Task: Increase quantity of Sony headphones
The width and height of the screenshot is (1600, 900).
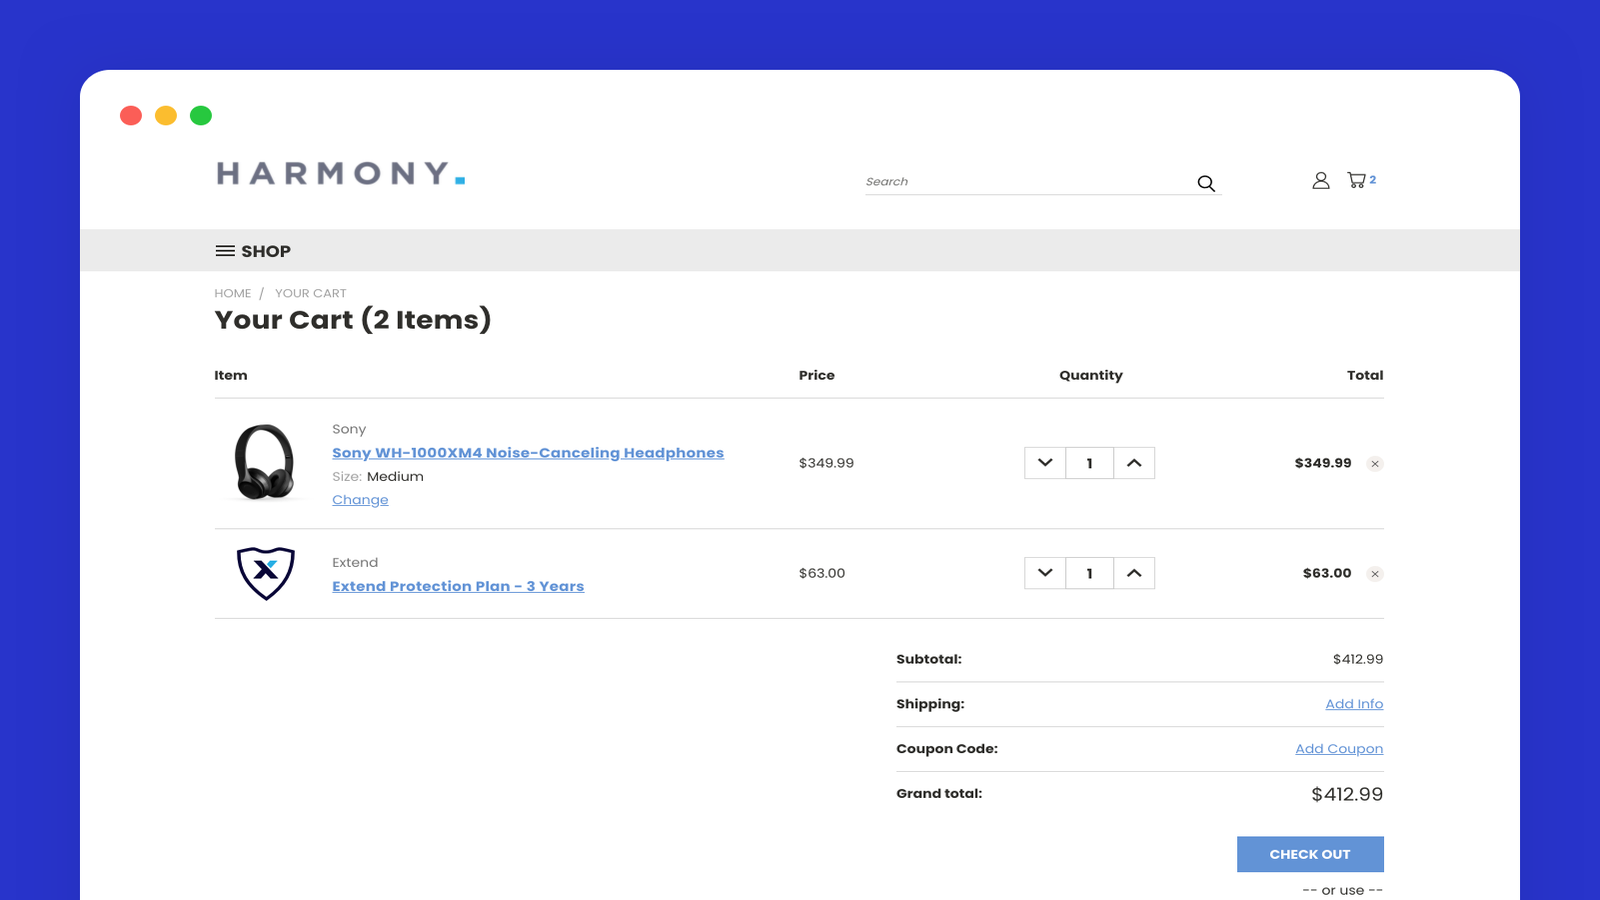Action: point(1134,463)
